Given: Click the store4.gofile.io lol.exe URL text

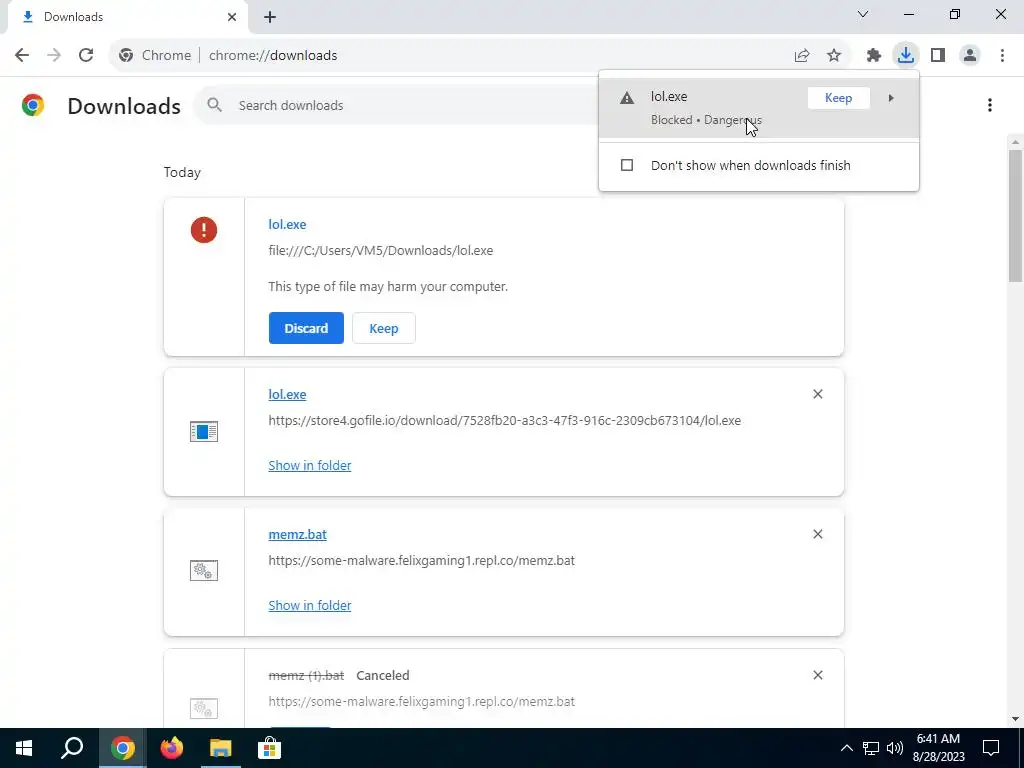Looking at the screenshot, I should click(x=504, y=421).
